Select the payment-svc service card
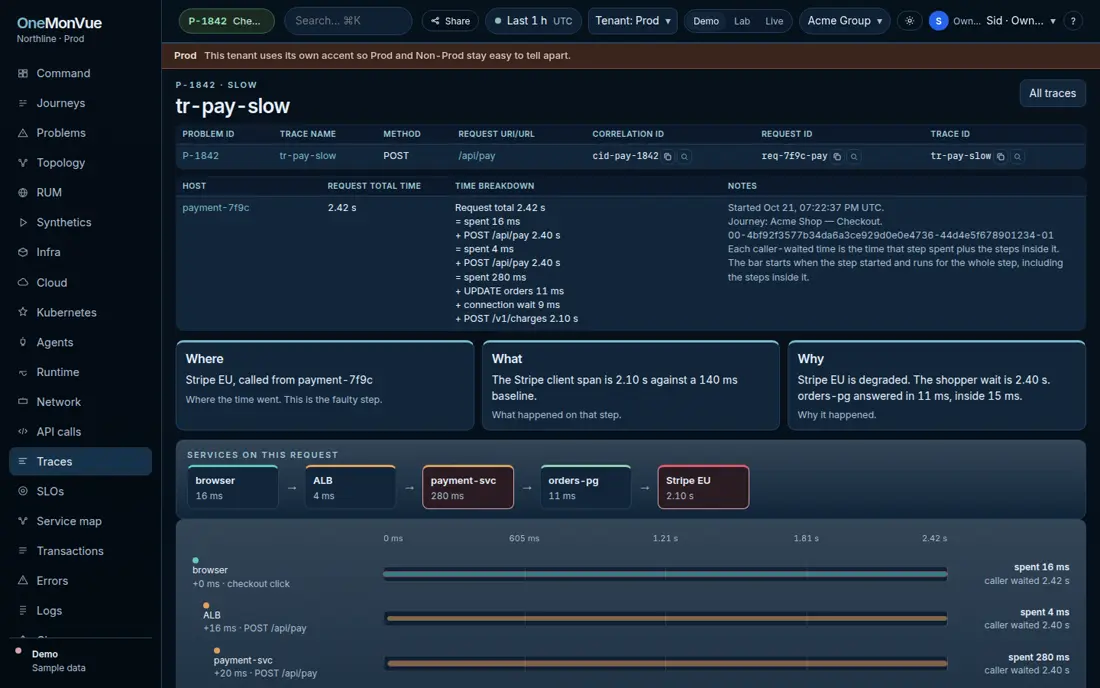 pos(468,487)
